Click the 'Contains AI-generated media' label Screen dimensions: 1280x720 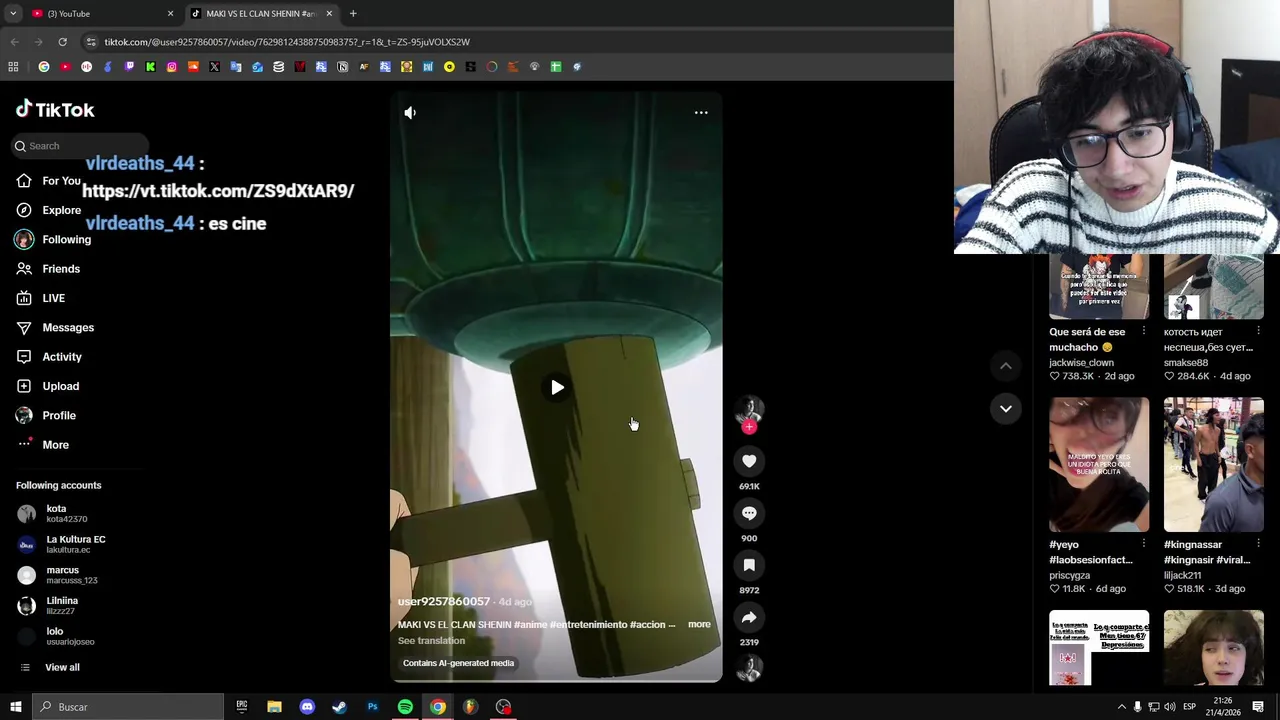click(x=458, y=663)
